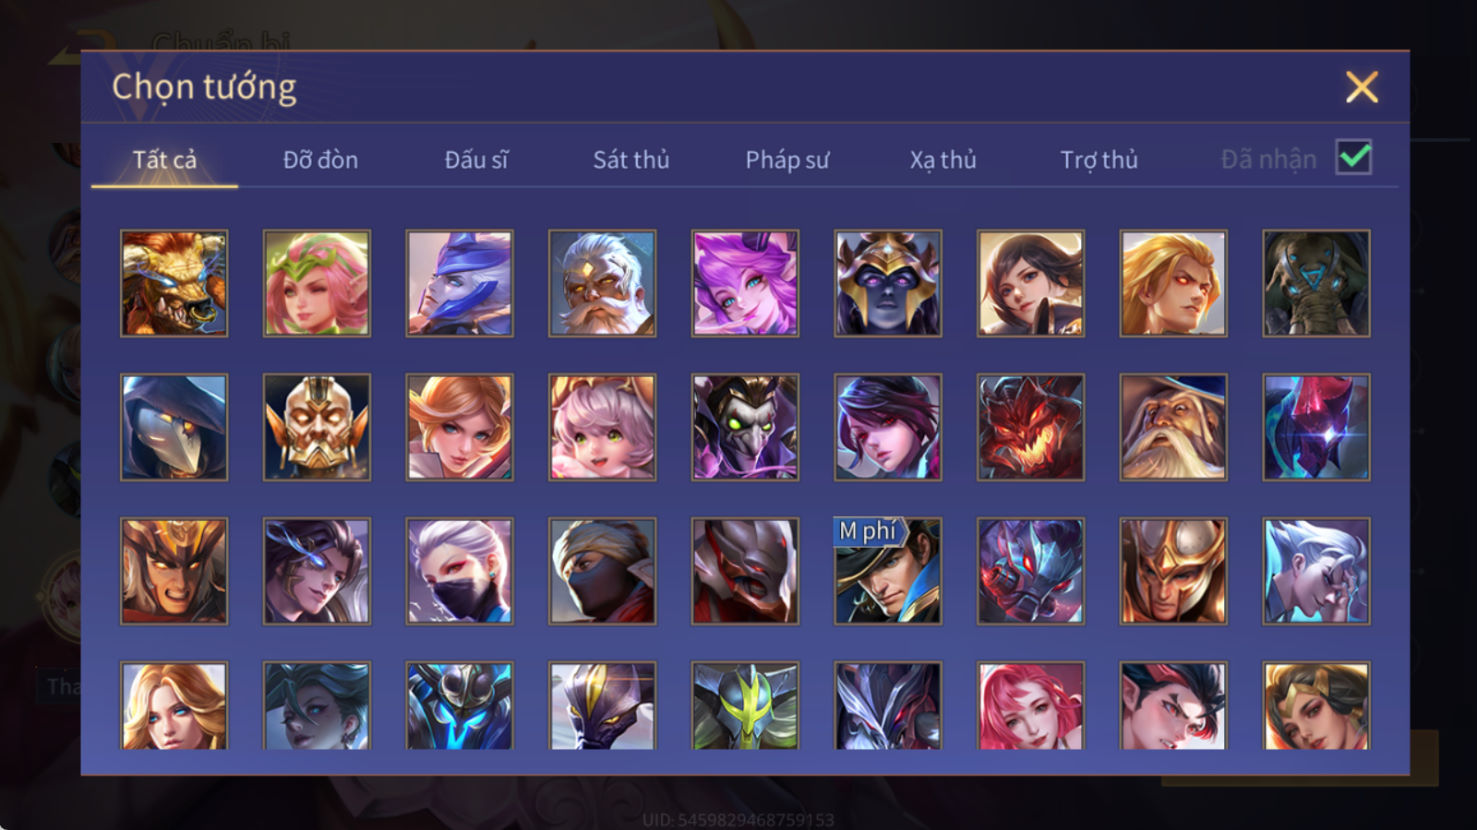
Task: Select the Tất cả tab
Action: [x=165, y=160]
